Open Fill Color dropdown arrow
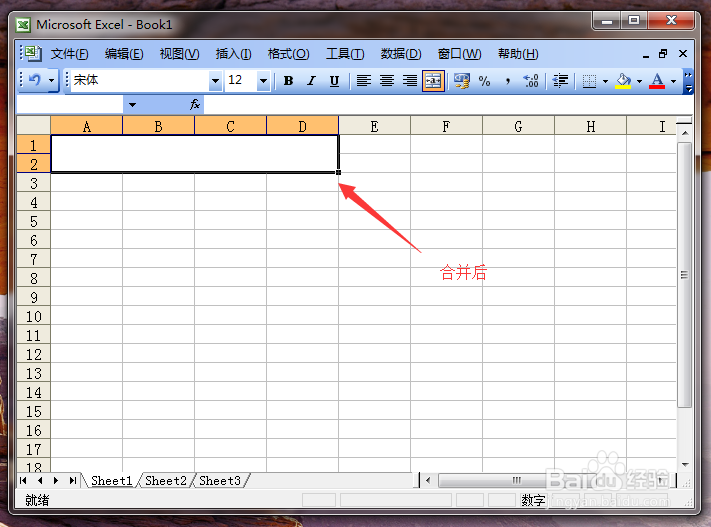The height and width of the screenshot is (527, 711). 639,81
